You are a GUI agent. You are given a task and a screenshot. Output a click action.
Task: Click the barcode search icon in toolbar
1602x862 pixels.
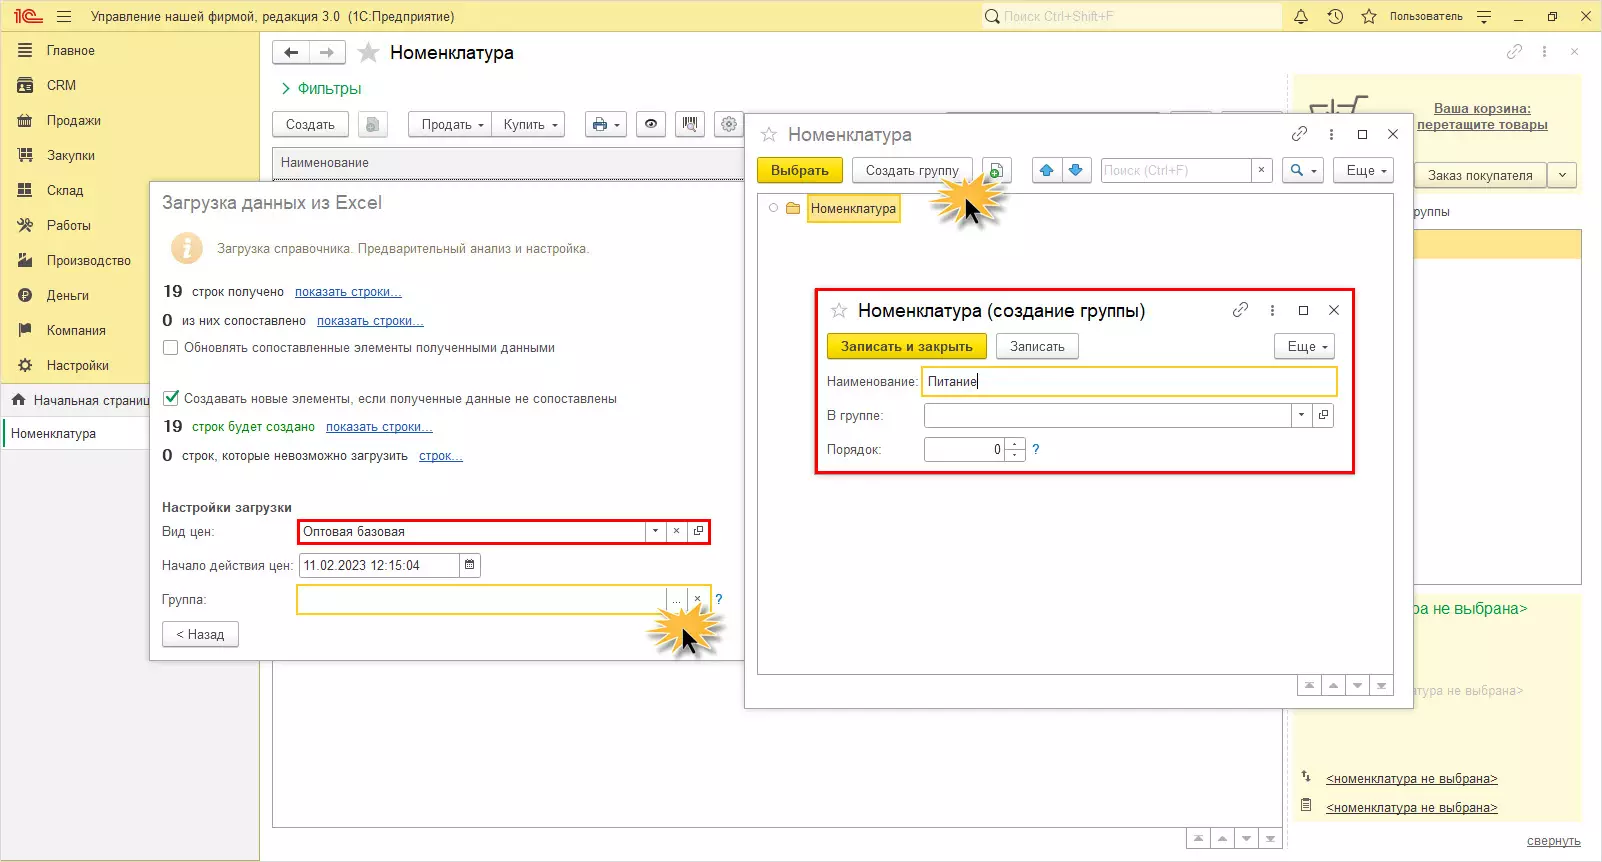[689, 124]
